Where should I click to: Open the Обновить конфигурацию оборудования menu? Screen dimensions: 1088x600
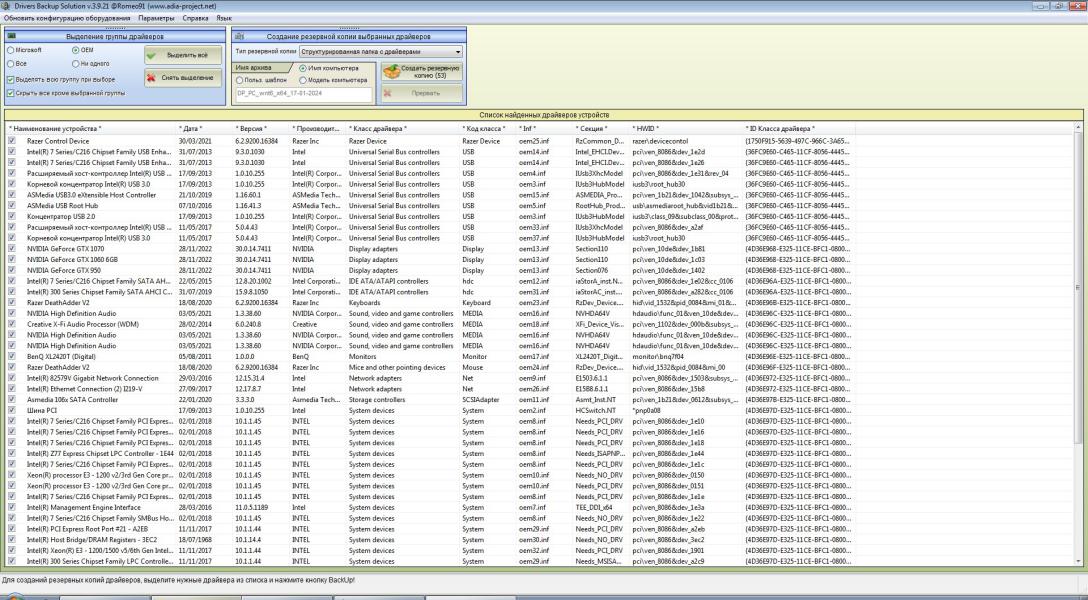[x=67, y=18]
